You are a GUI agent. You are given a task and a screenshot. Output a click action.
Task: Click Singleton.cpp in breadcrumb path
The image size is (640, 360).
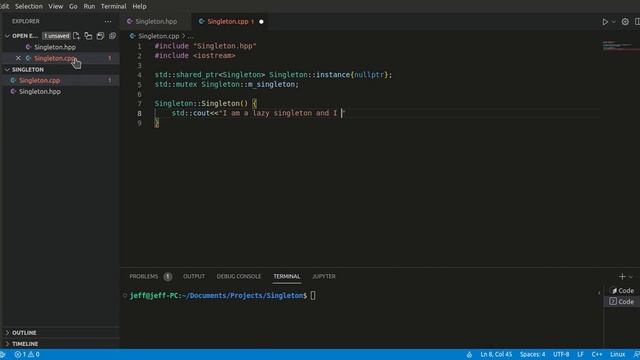(158, 36)
